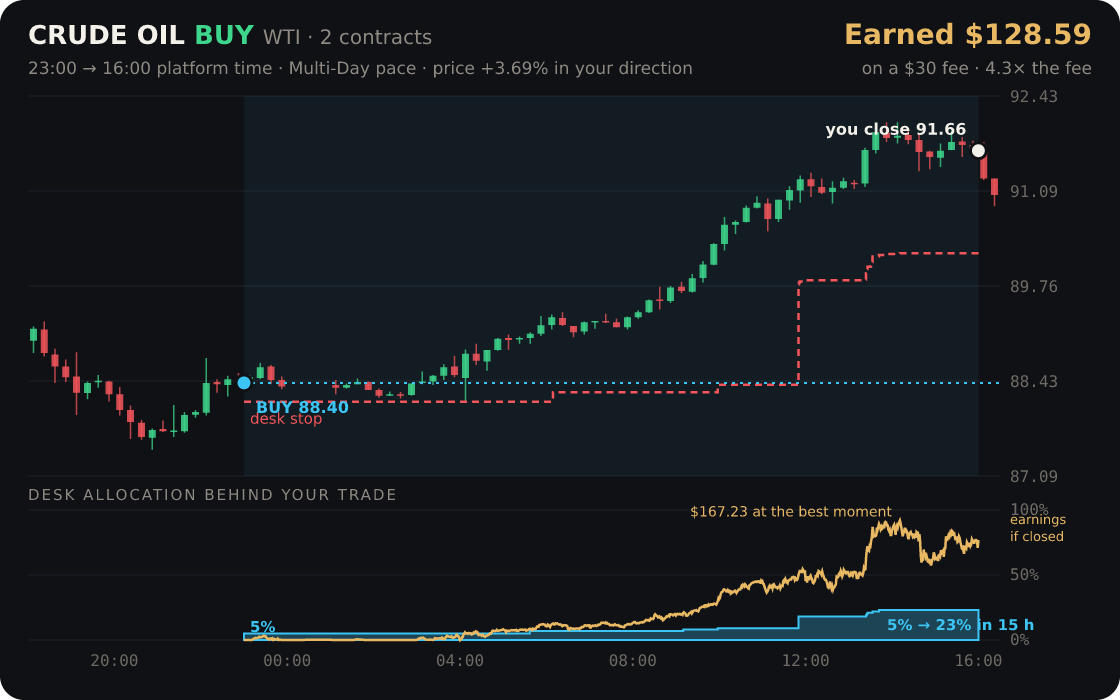The width and height of the screenshot is (1120, 700).
Task: Click the 92.43 price axis label
Action: pos(1034,96)
